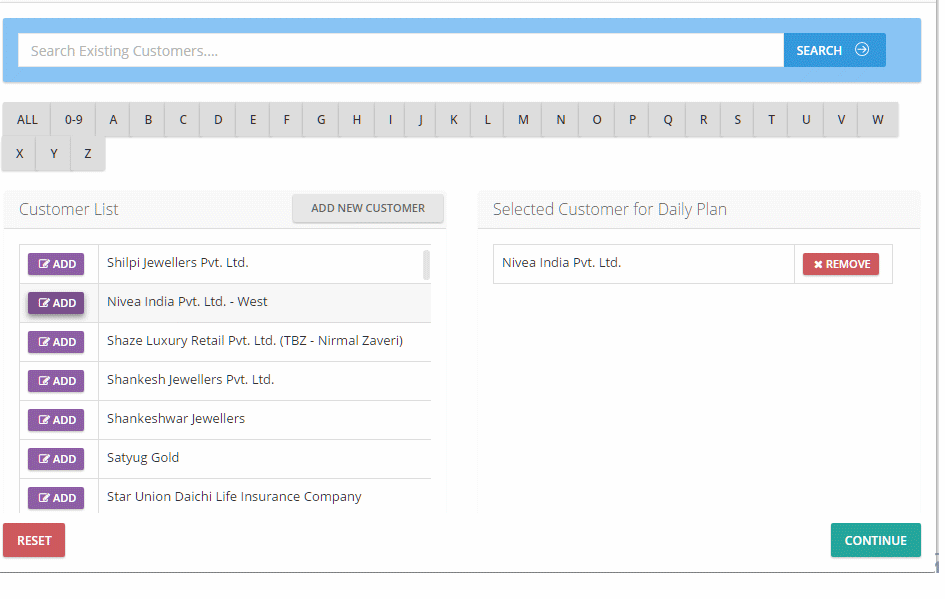Choose letter H filter
The height and width of the screenshot is (599, 945).
(357, 119)
